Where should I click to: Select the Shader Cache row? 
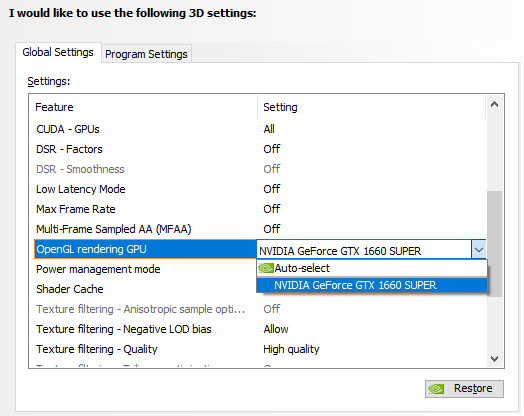coord(145,289)
